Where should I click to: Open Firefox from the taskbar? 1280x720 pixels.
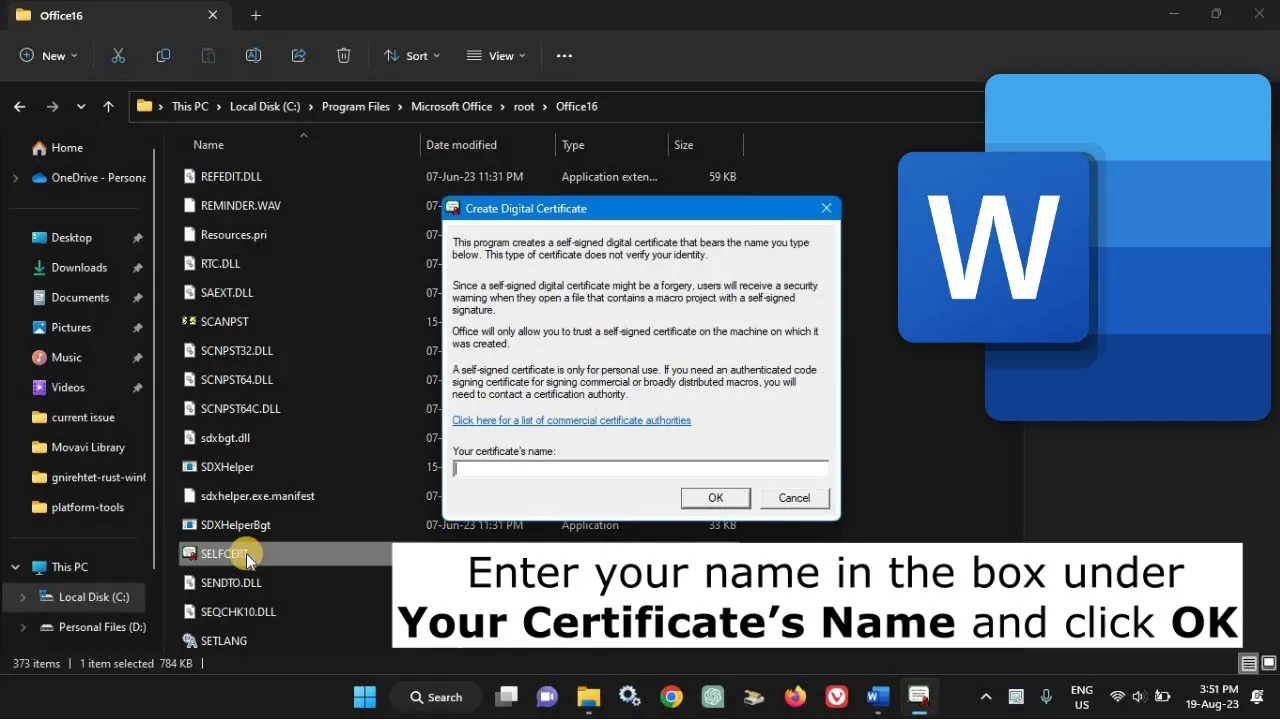795,697
